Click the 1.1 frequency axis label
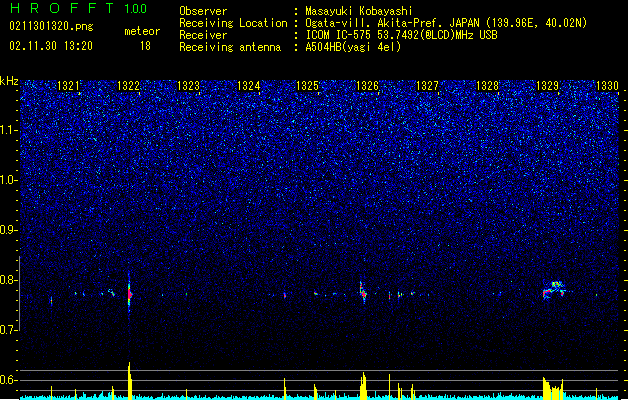Viewport: 629px width, 400px height. click(9, 130)
